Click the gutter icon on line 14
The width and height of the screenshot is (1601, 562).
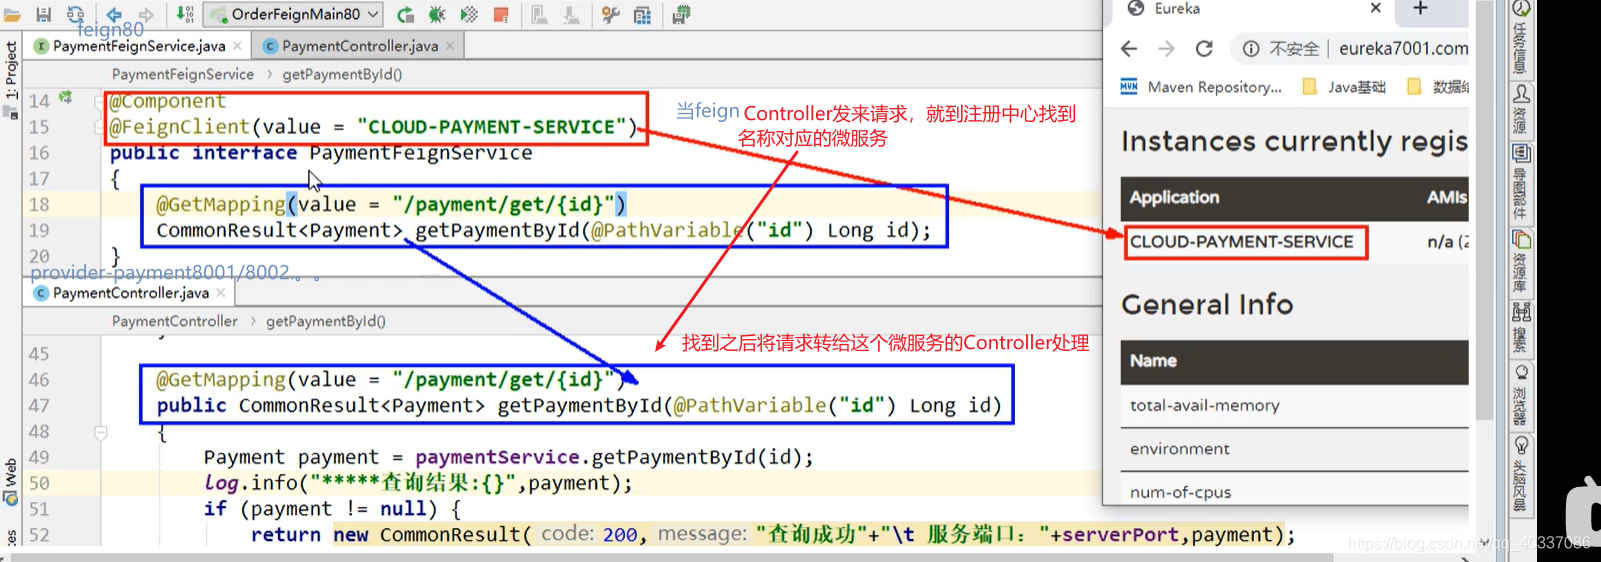65,98
